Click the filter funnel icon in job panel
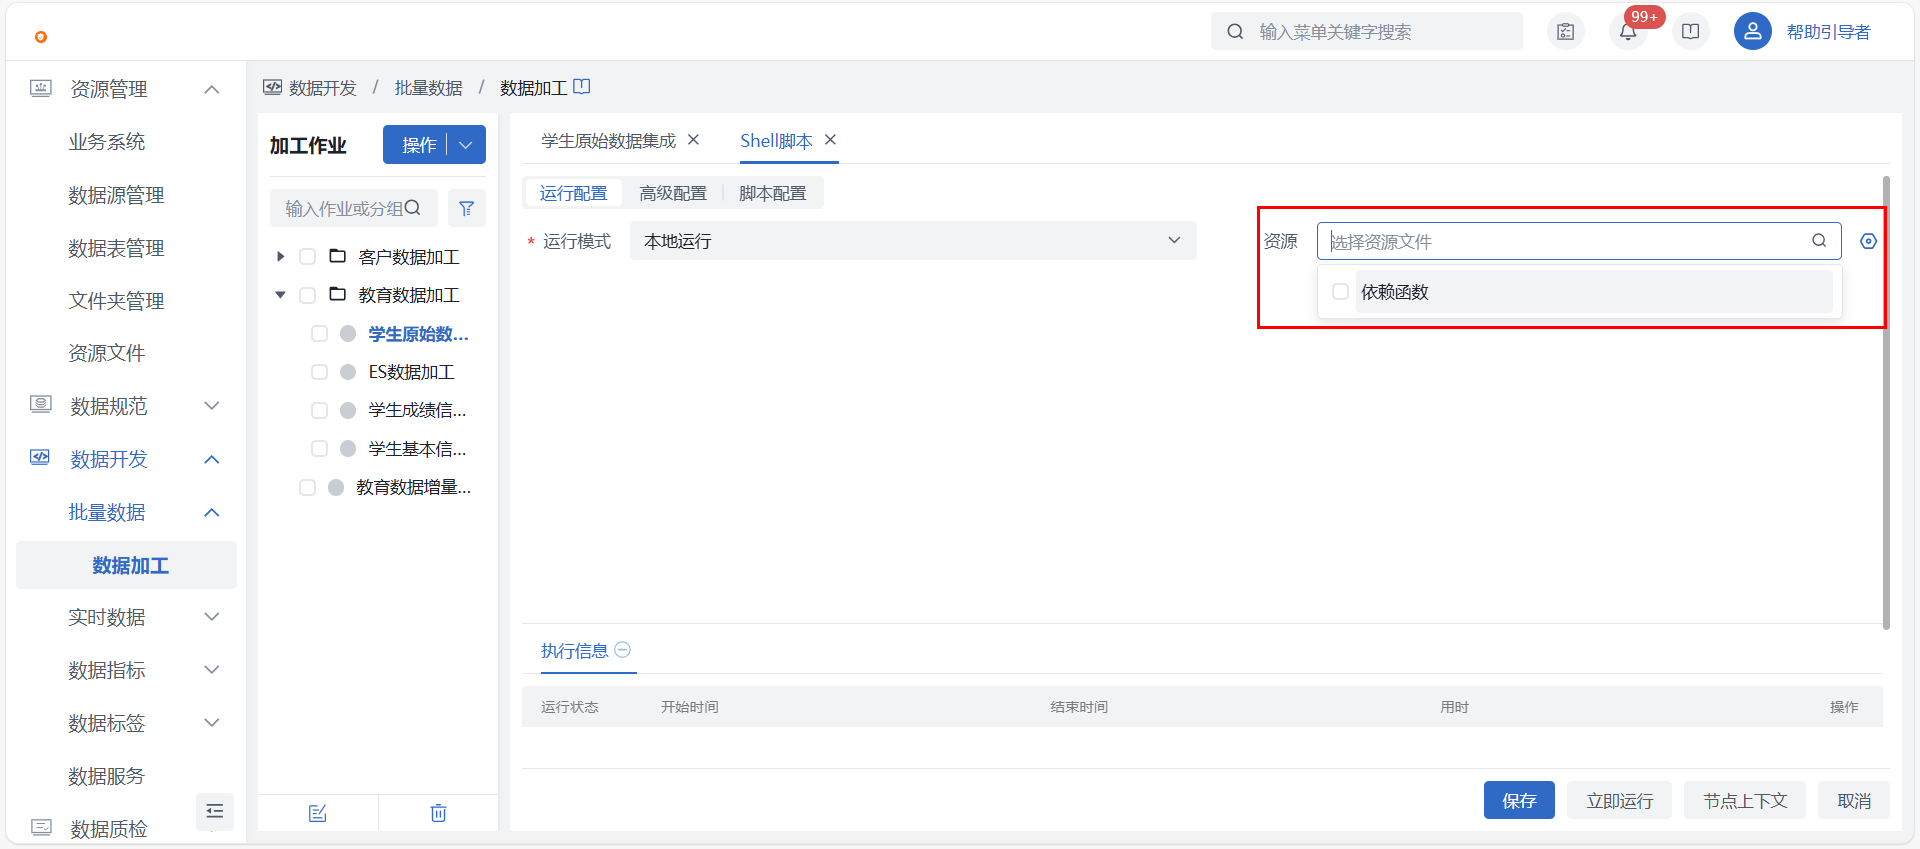 coord(466,208)
